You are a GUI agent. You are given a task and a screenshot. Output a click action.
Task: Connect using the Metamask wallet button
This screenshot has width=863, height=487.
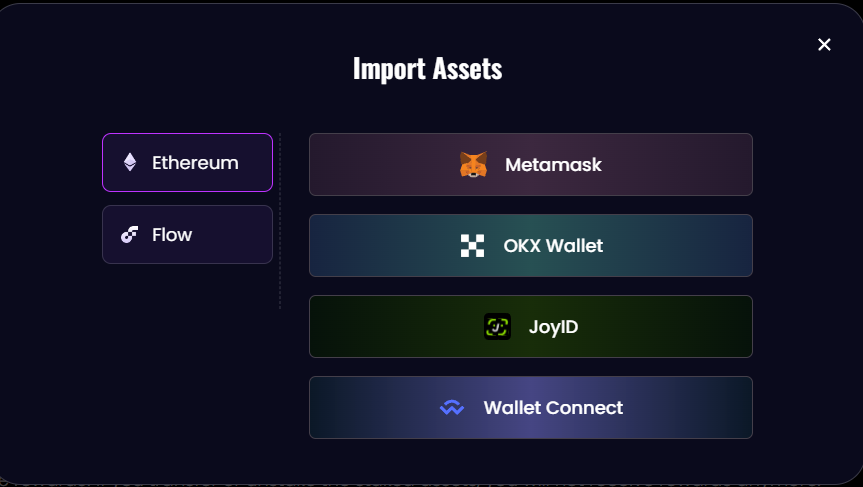(530, 165)
